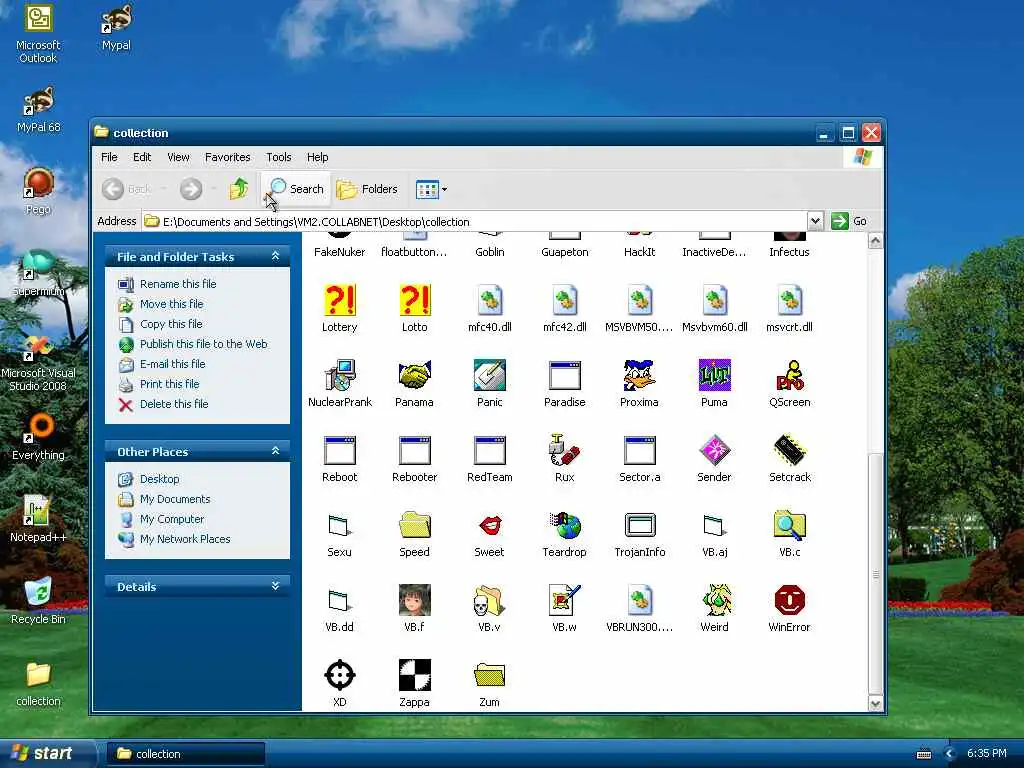Click the Go button next to address bar
This screenshot has height=768, width=1024.
click(x=849, y=221)
